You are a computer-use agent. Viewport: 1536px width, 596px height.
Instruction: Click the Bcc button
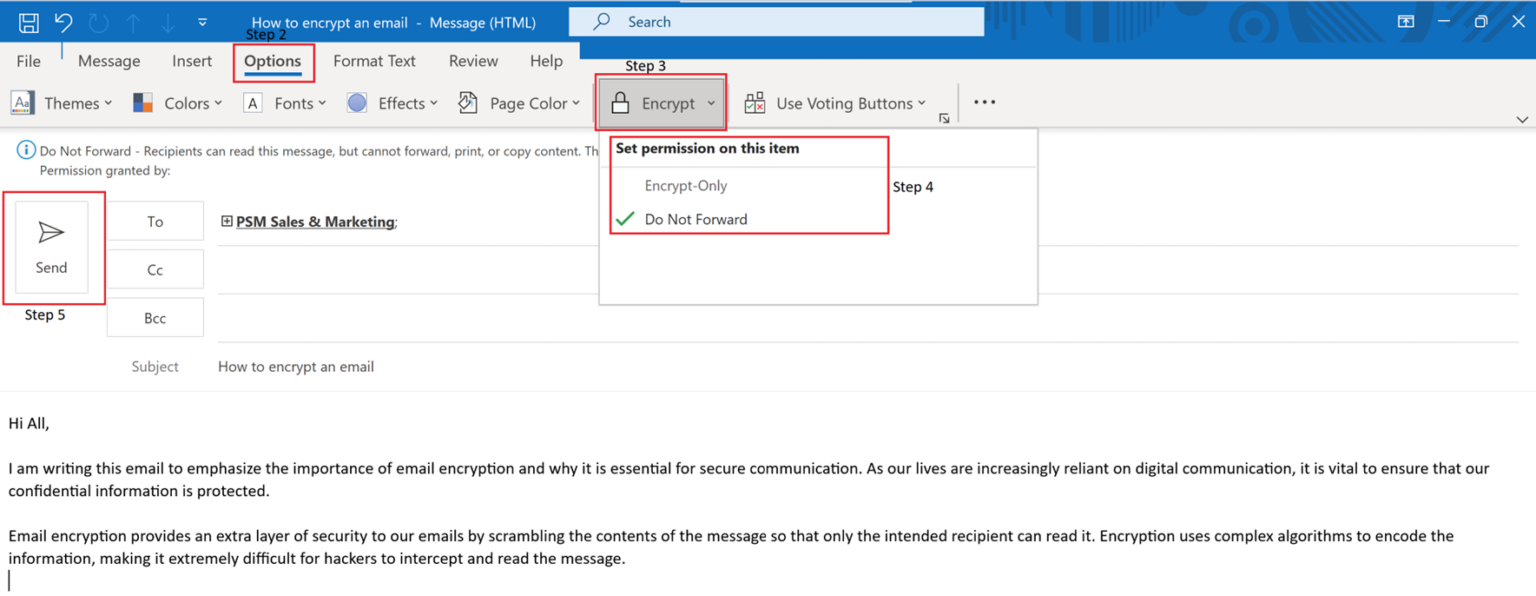pos(155,317)
